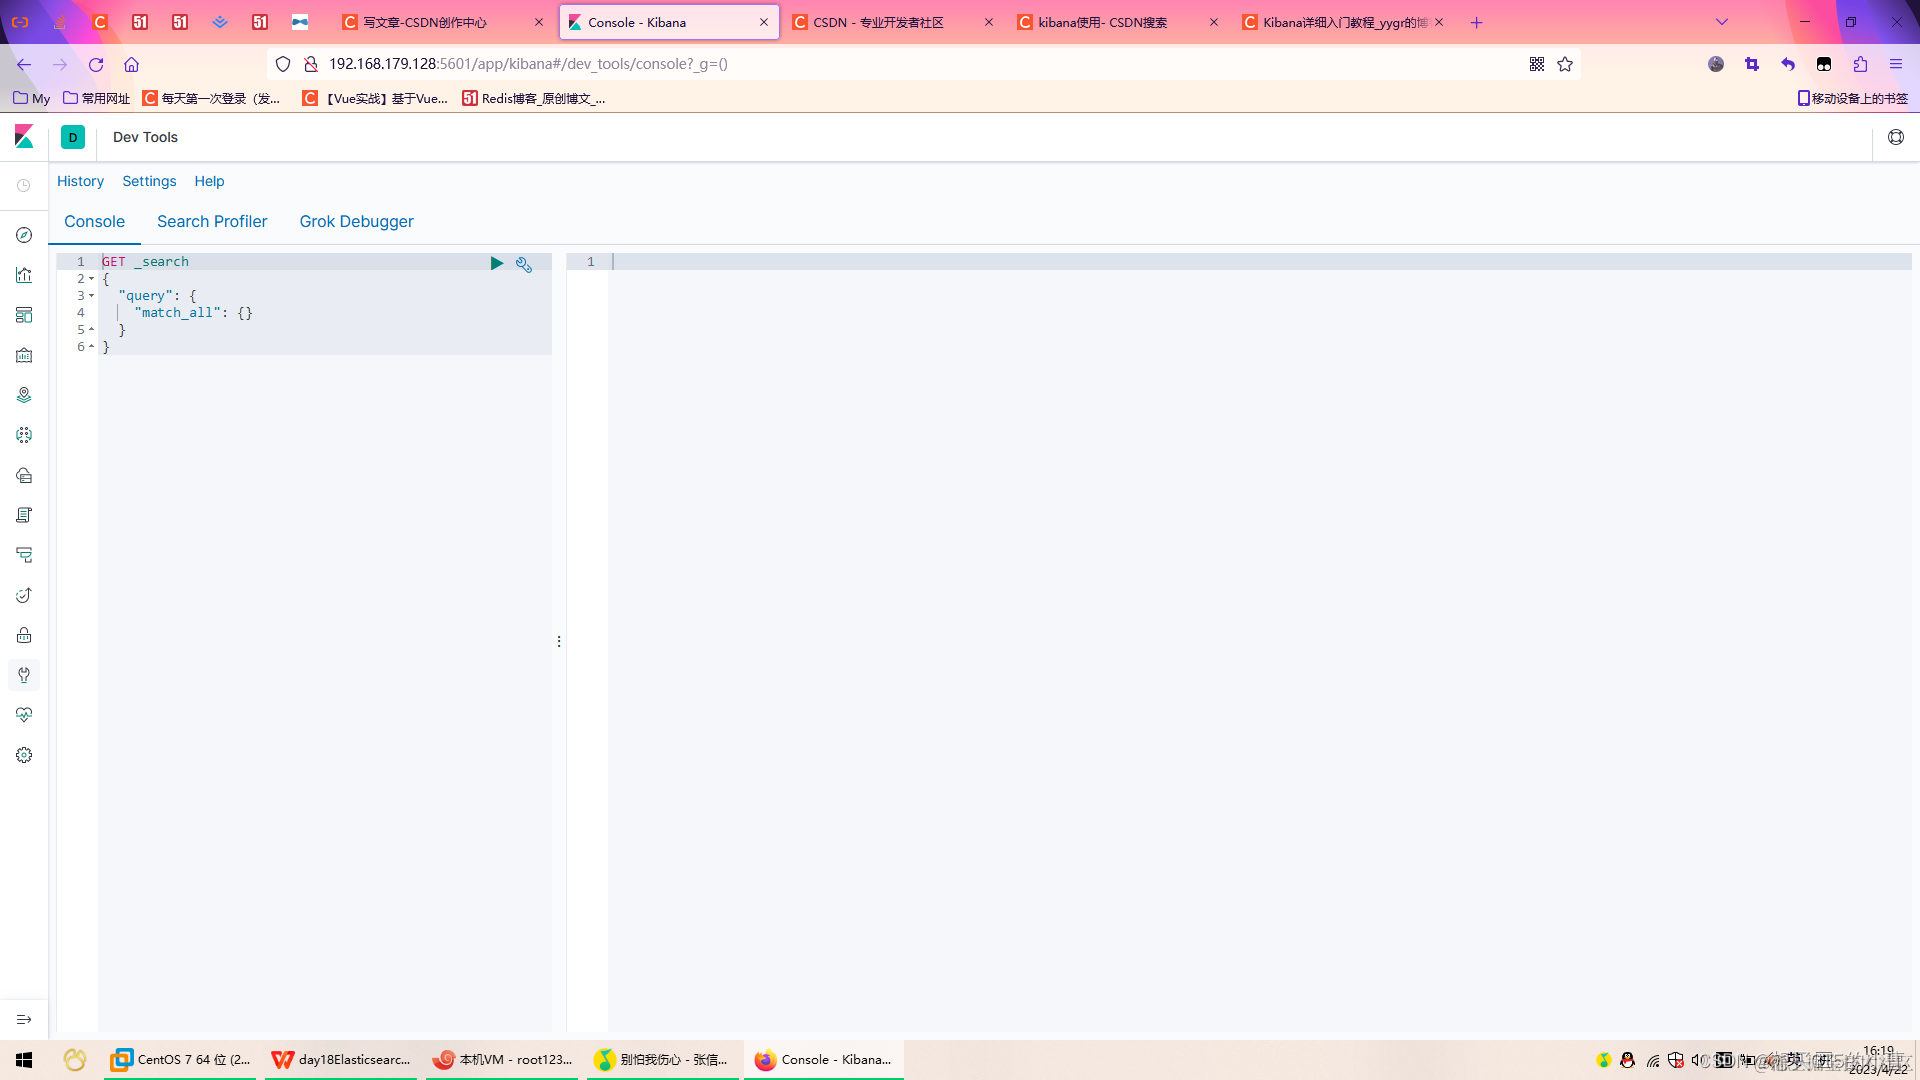1920x1080 pixels.
Task: Run the GET _search request
Action: click(497, 263)
